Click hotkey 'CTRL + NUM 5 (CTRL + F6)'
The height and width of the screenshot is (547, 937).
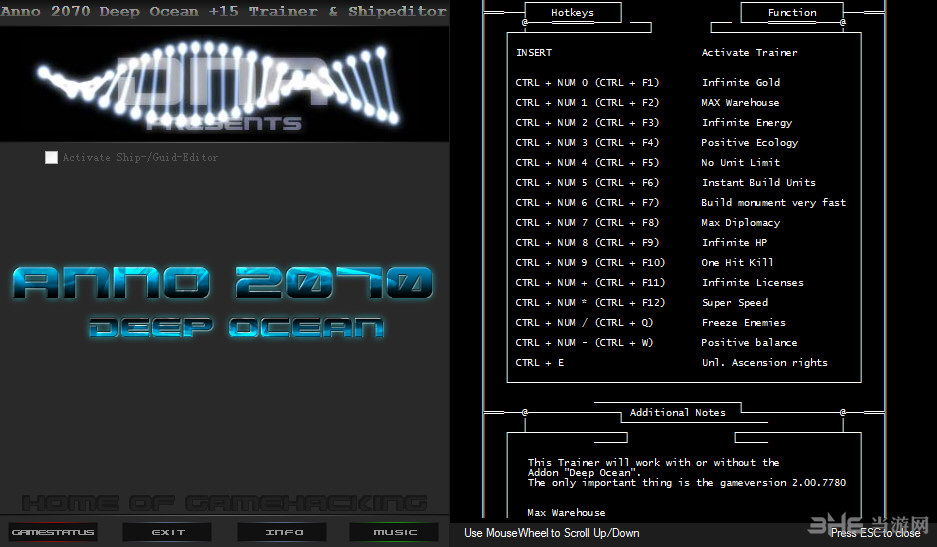(587, 182)
